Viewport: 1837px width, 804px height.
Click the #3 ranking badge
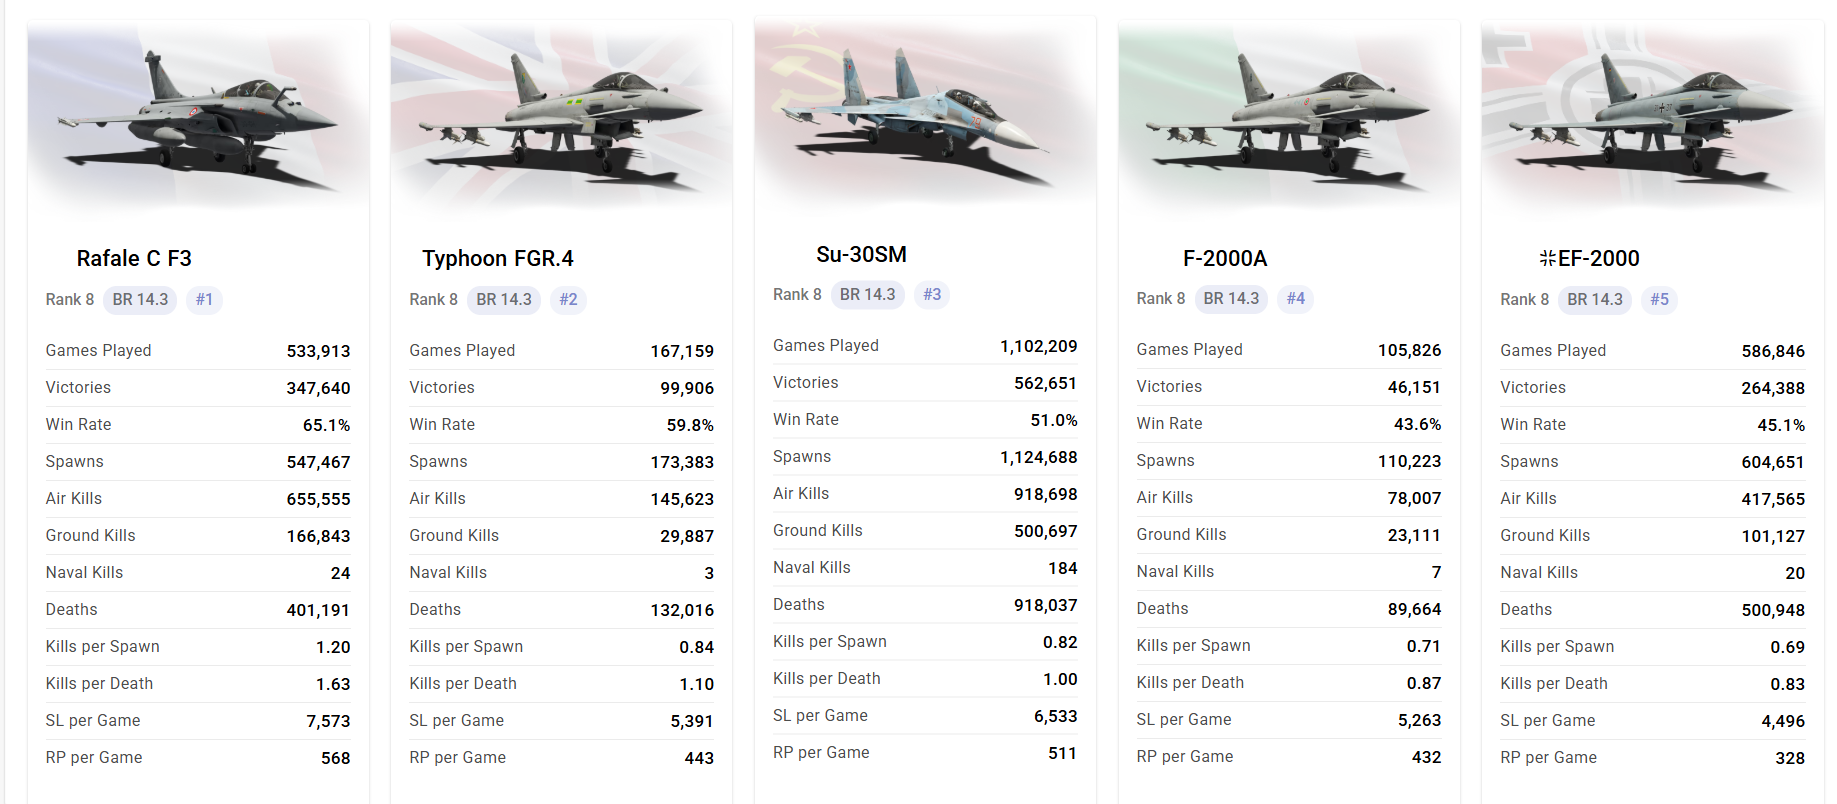click(932, 294)
